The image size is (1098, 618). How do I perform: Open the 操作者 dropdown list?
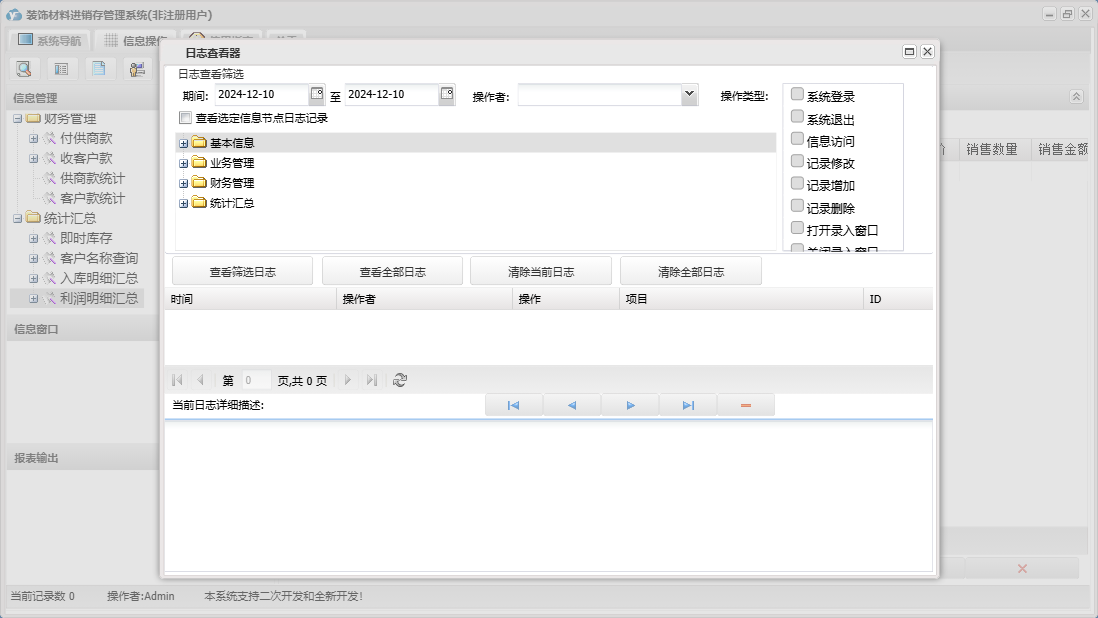688,94
